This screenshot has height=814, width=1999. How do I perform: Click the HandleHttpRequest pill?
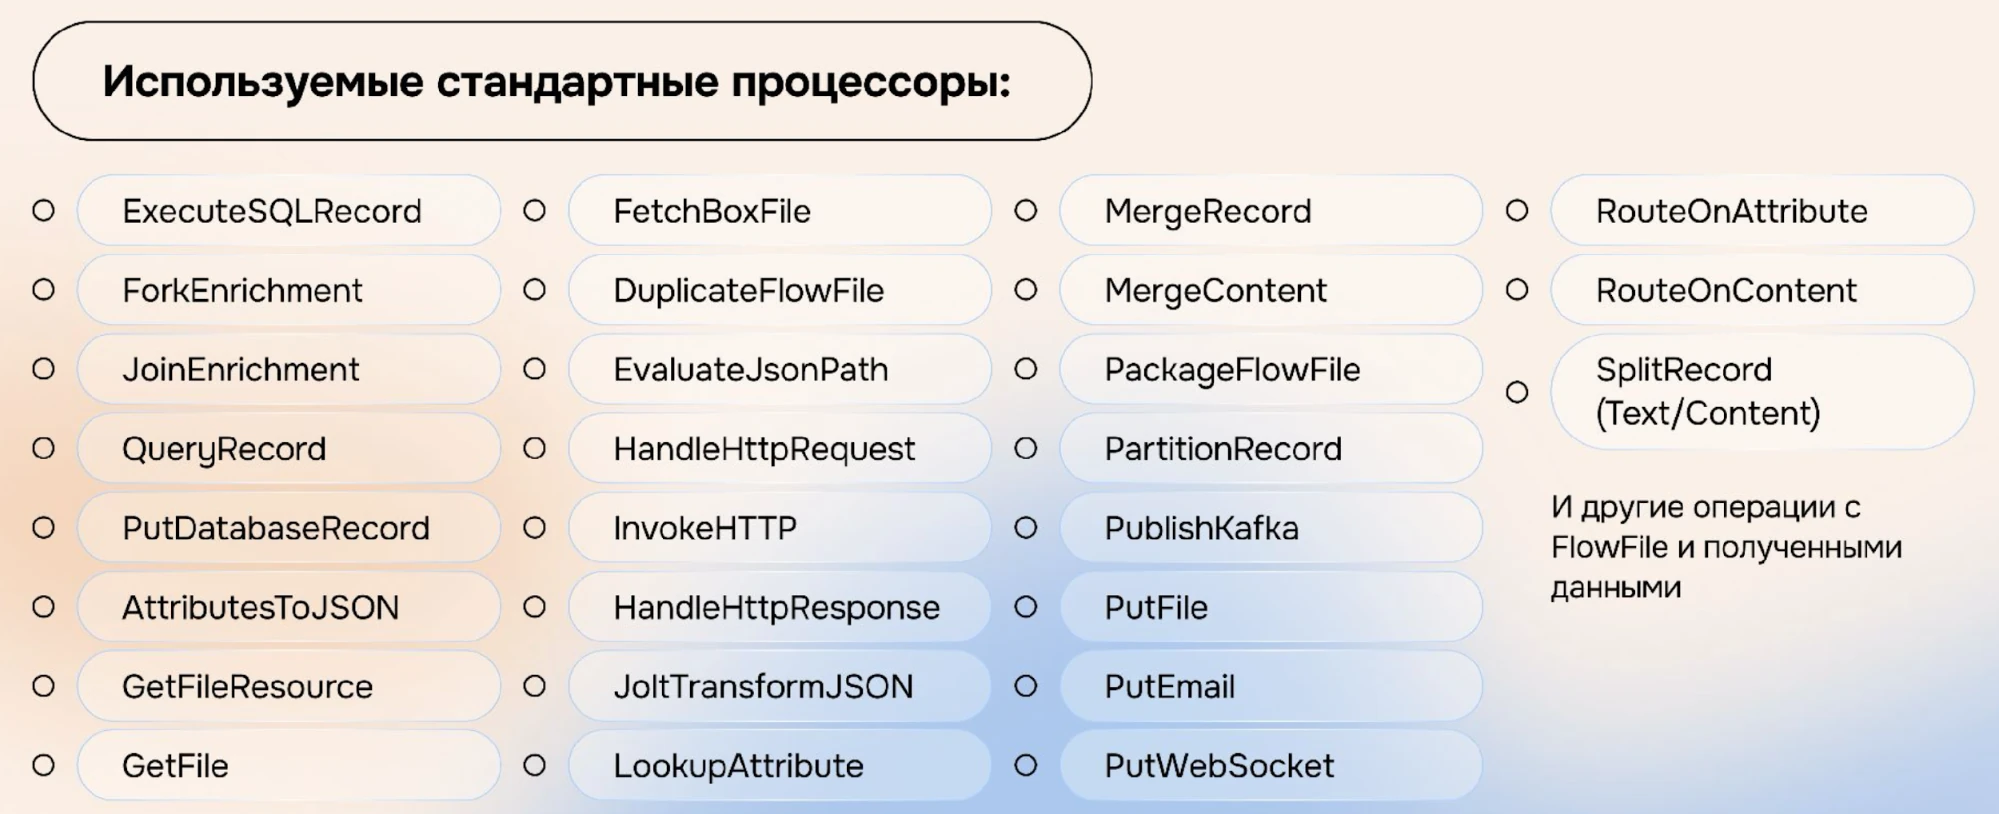pos(779,449)
